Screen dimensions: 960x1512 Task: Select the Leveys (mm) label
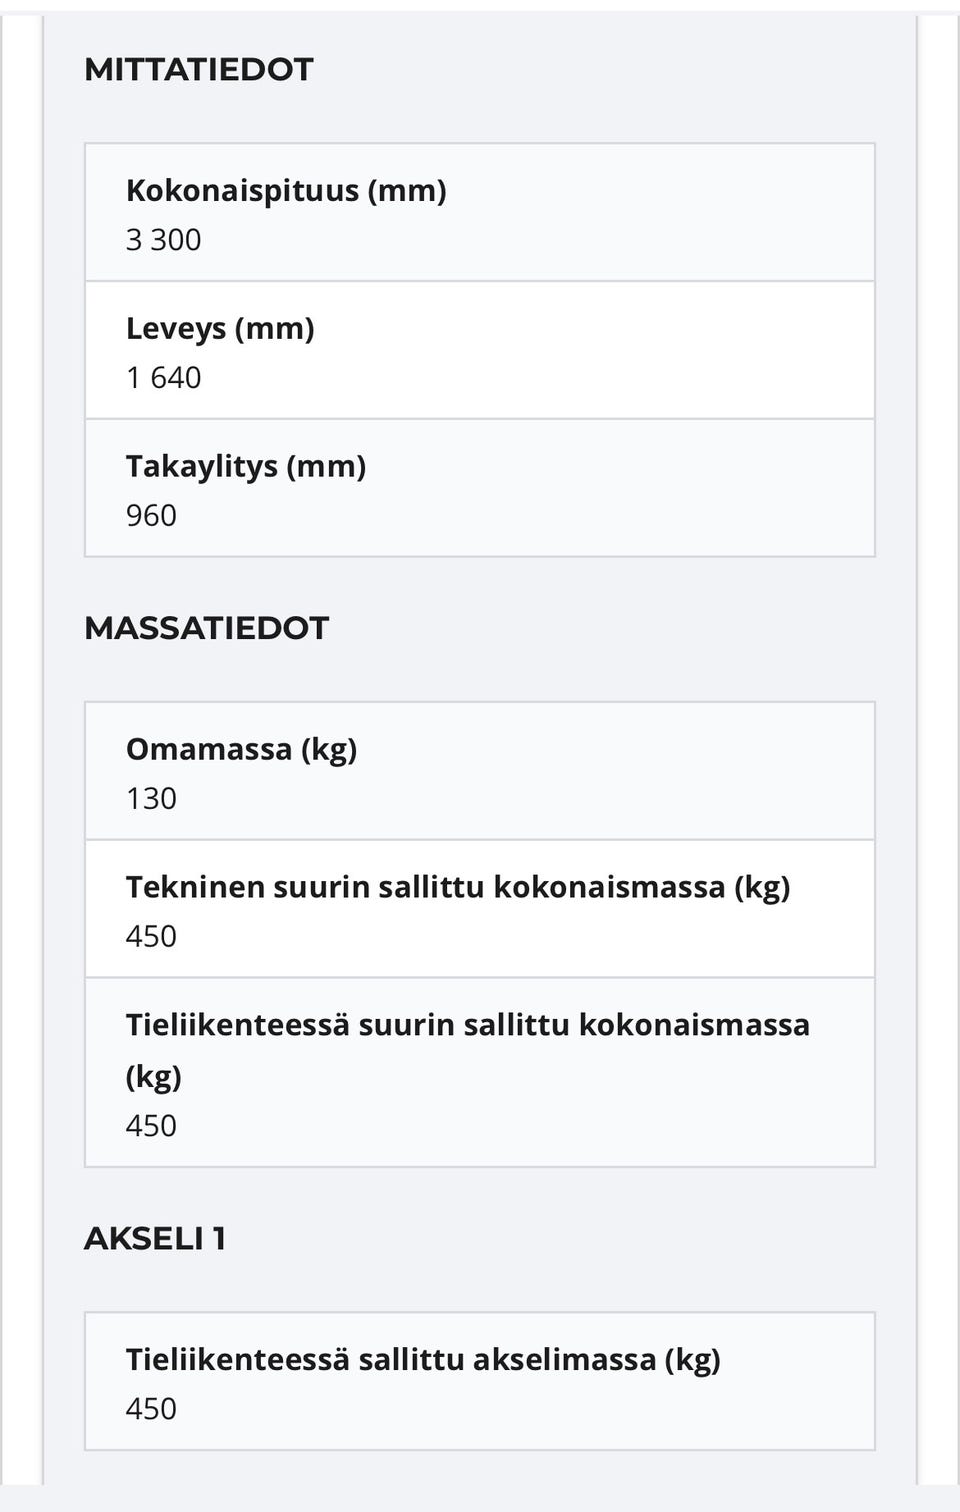(220, 328)
